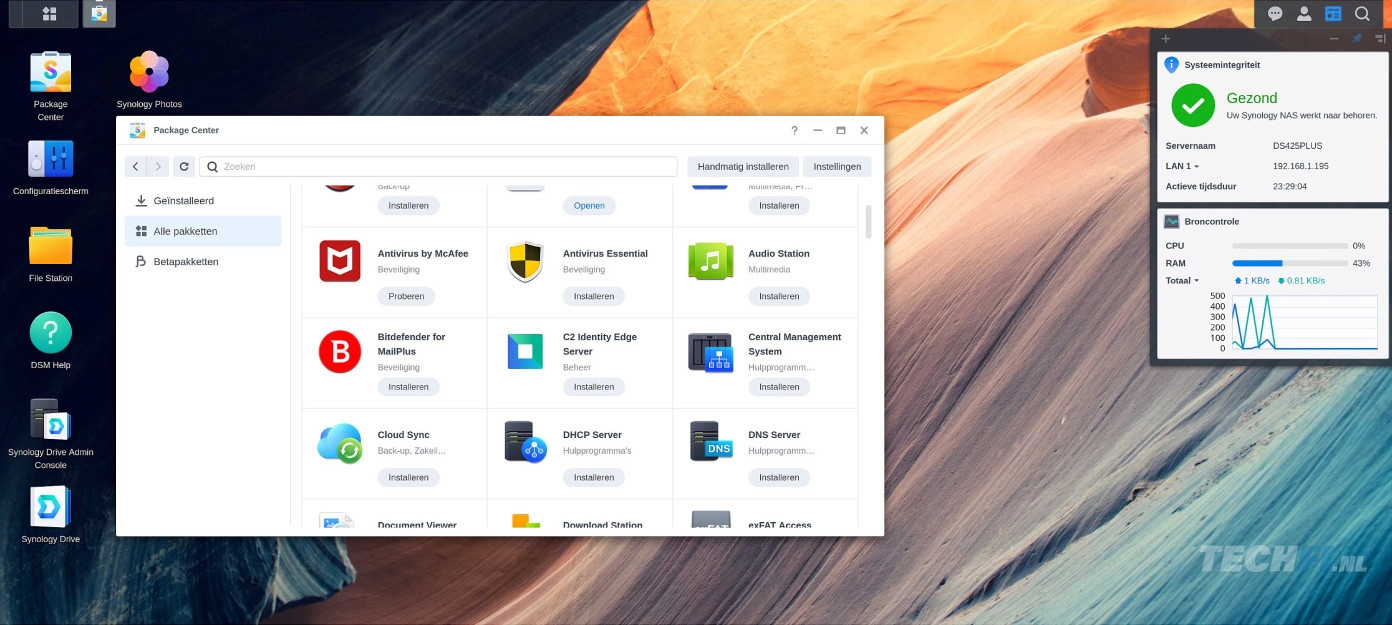Click the DHCP Server package icon
Screen dimensions: 1392x625
[x=525, y=442]
